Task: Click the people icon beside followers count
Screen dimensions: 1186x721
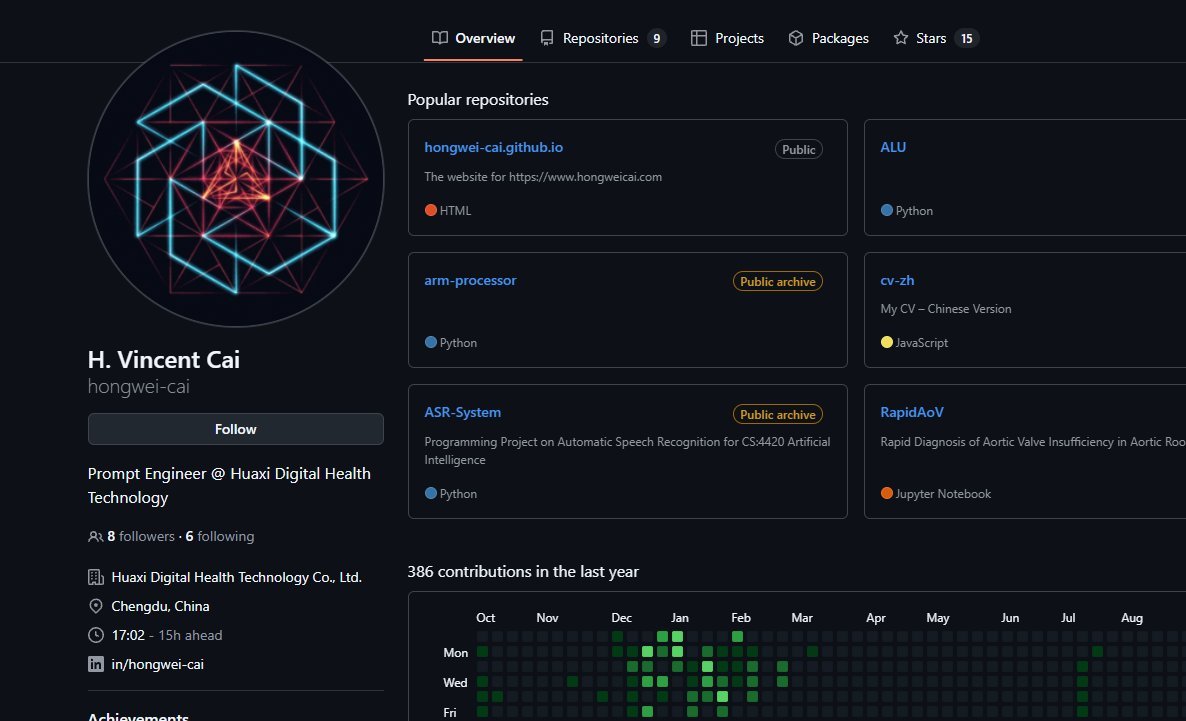Action: click(x=95, y=536)
